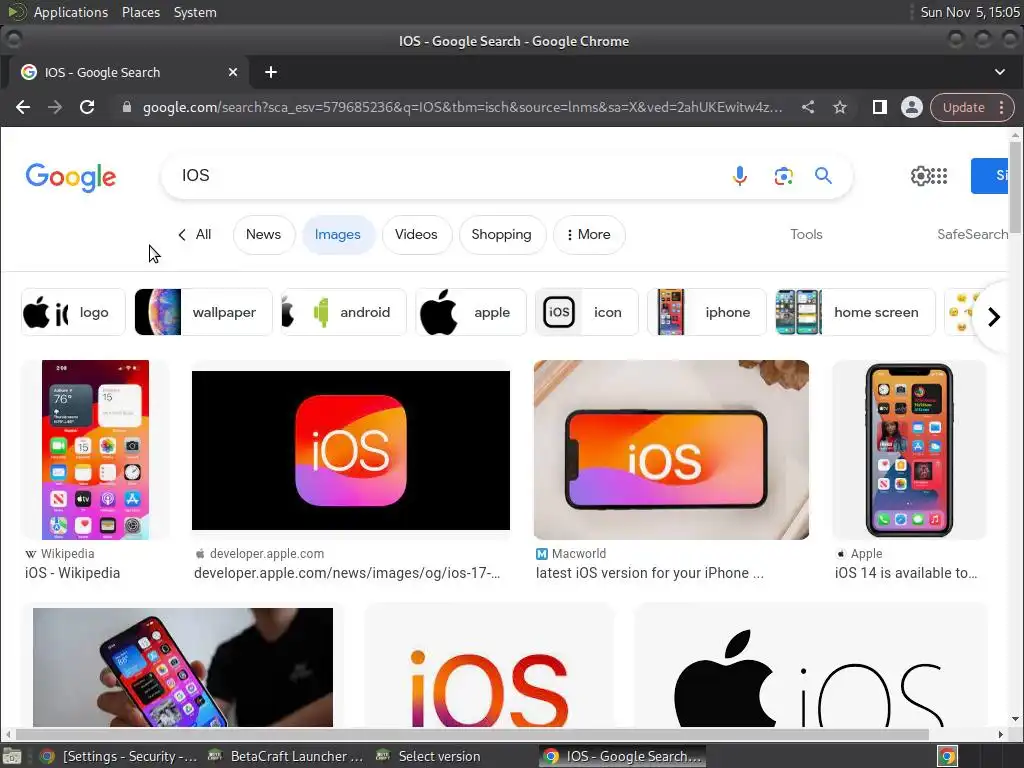Viewport: 1024px width, 768px height.
Task: Open the black Apple logo iOS image
Action: [810, 667]
